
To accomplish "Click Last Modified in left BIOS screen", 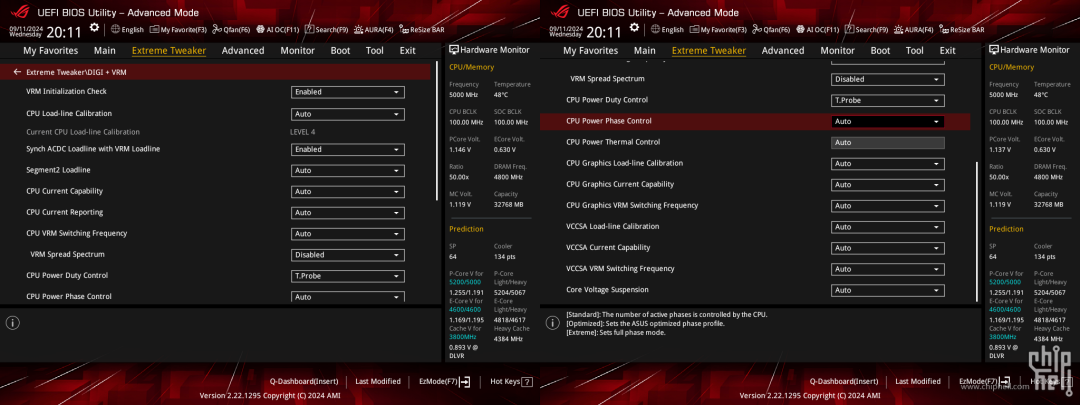I will point(378,381).
